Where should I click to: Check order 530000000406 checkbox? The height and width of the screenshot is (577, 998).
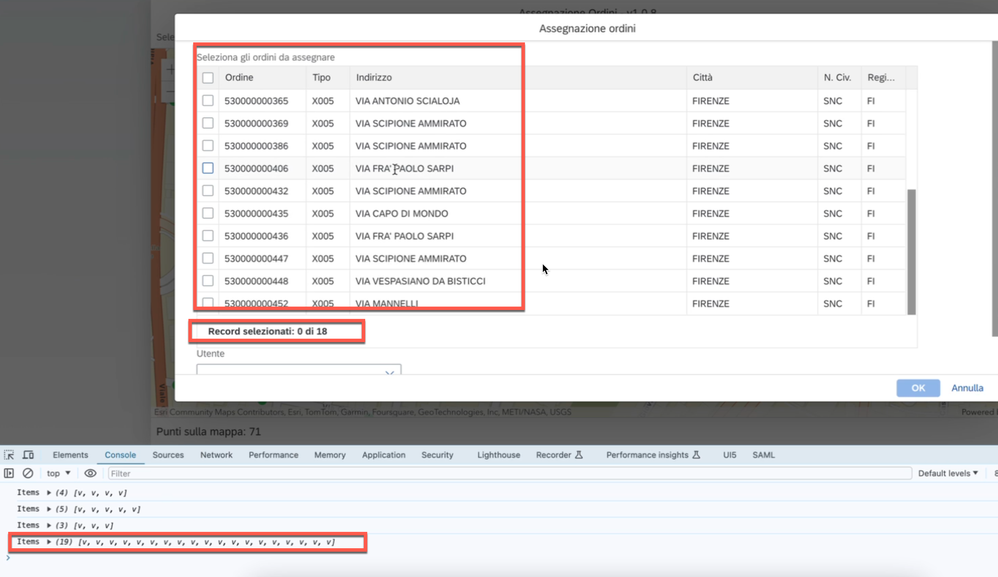pyautogui.click(x=207, y=168)
